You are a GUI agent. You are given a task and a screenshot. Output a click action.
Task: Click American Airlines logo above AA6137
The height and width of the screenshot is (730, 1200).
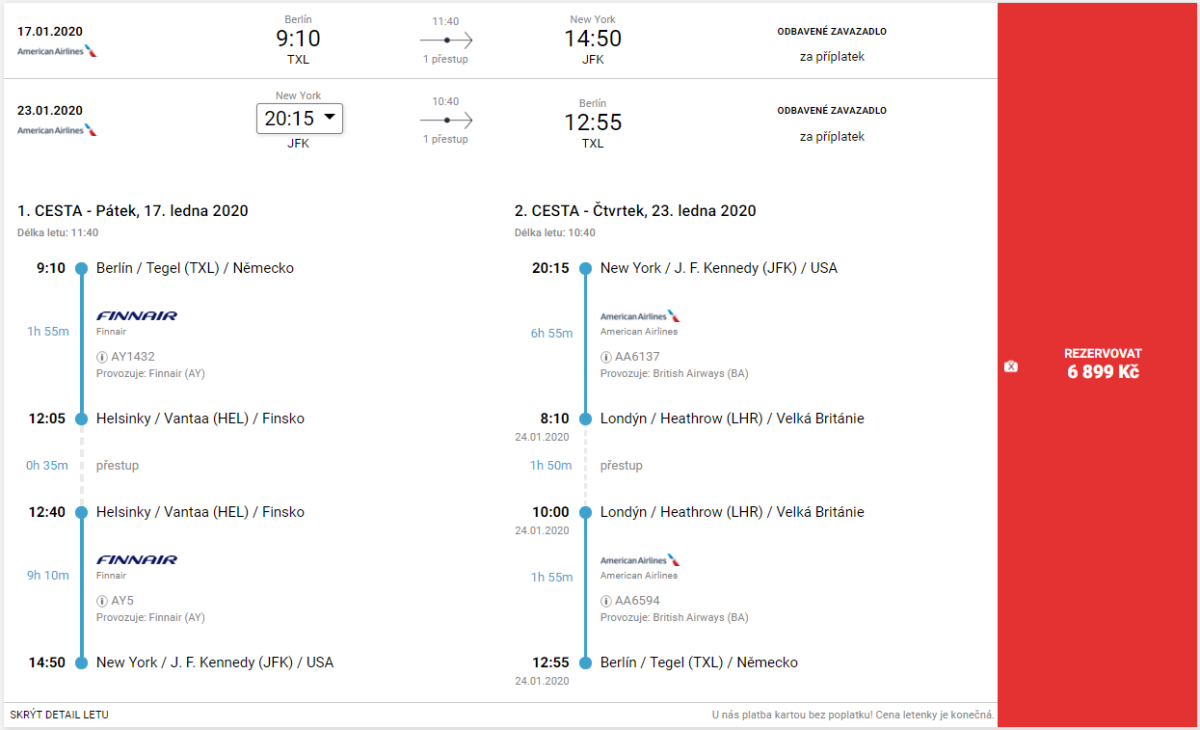coord(640,316)
